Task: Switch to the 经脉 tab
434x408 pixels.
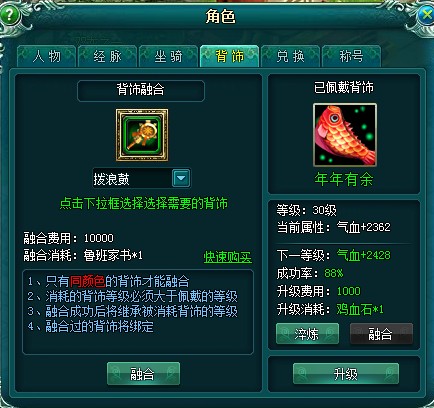Action: (x=107, y=56)
